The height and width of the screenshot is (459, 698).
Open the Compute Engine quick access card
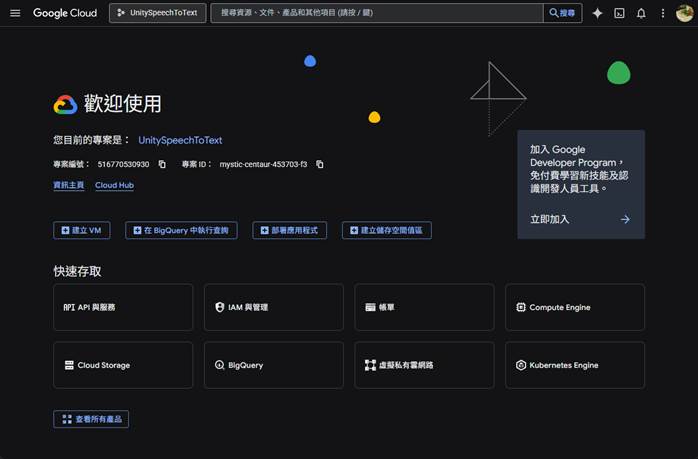pyautogui.click(x=574, y=307)
